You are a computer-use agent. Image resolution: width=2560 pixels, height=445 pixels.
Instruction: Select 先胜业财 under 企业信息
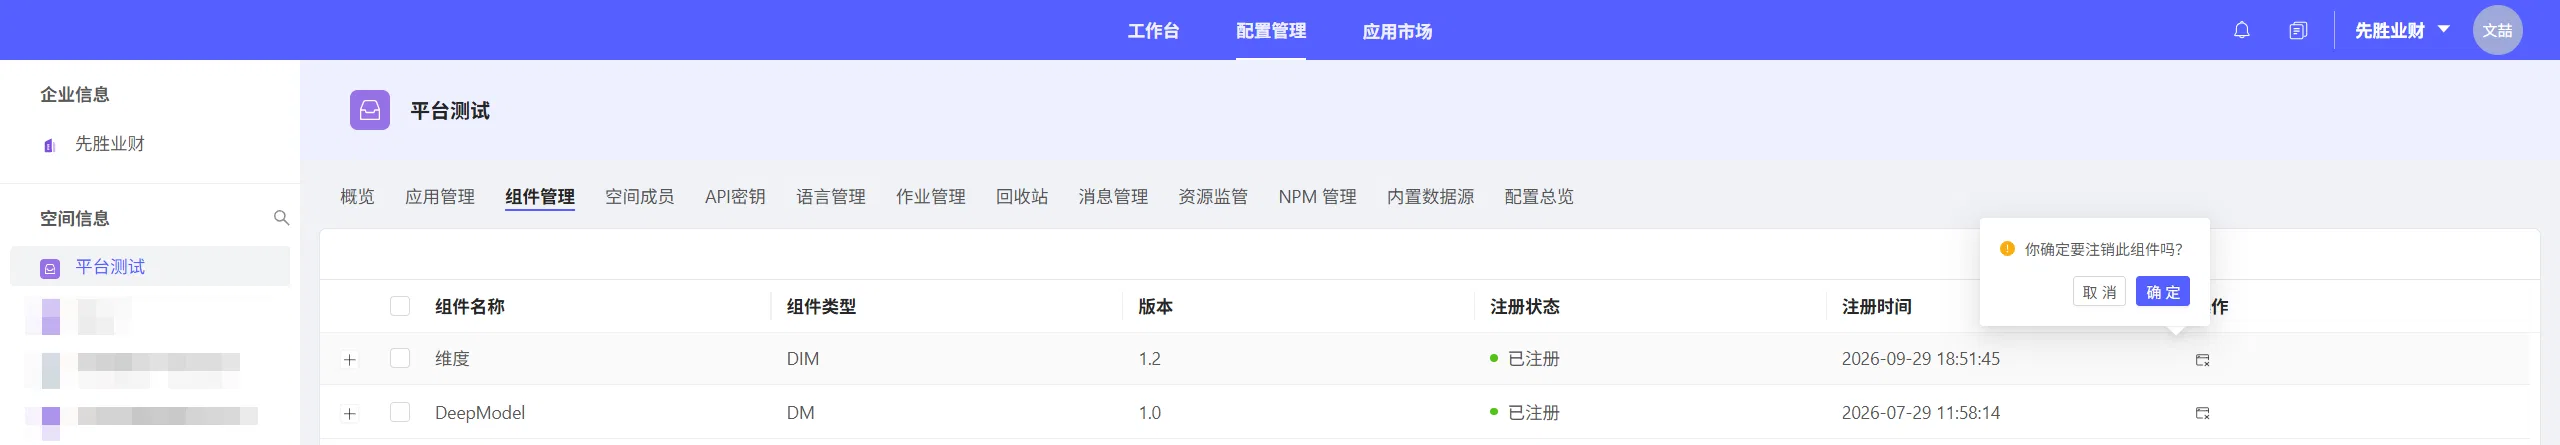click(x=110, y=144)
